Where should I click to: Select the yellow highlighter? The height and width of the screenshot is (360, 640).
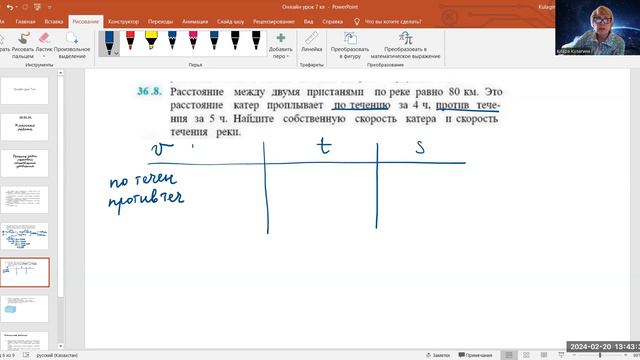pyautogui.click(x=151, y=40)
